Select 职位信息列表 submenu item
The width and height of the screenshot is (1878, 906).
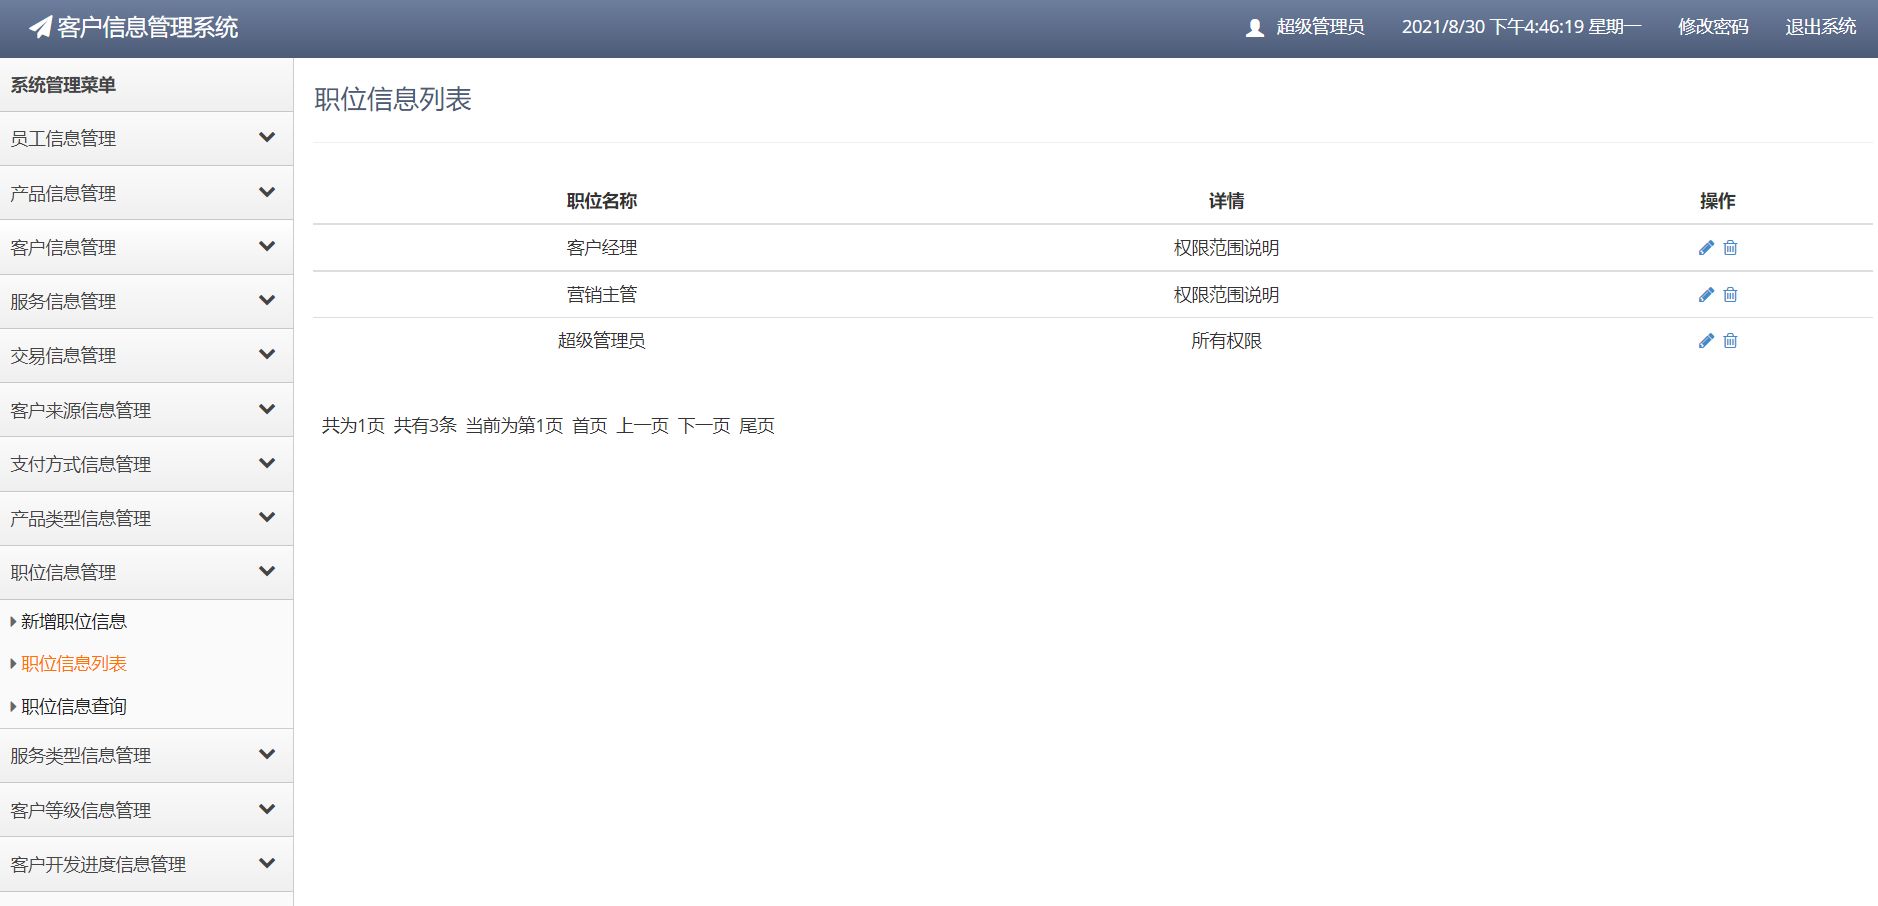(x=74, y=664)
